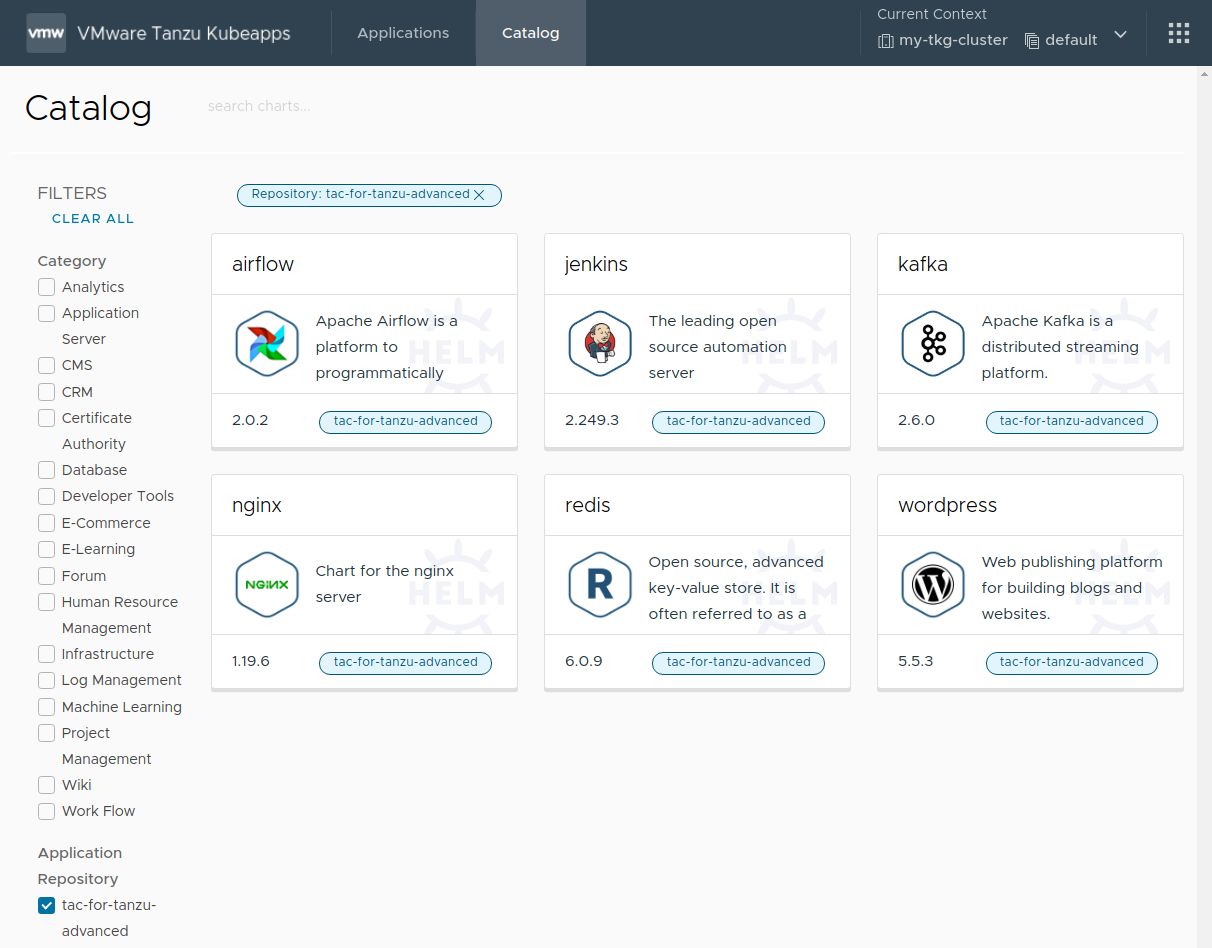Uncheck the tac-for-tanzu-advanced repository filter
The image size is (1212, 948).
tap(46, 905)
